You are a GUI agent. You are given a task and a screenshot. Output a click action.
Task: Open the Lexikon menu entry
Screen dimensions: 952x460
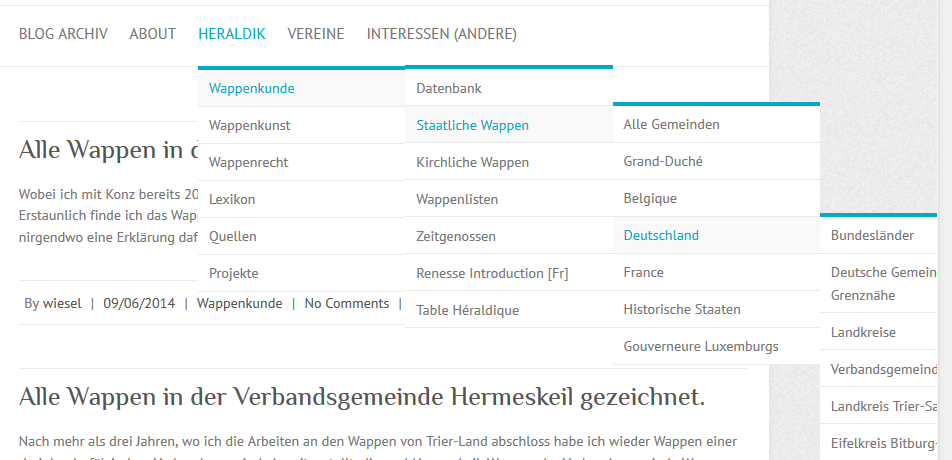(x=232, y=199)
